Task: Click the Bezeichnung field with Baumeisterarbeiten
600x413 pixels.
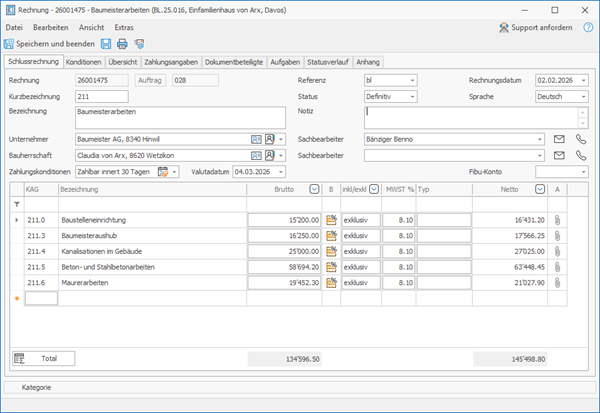Action: click(x=180, y=118)
